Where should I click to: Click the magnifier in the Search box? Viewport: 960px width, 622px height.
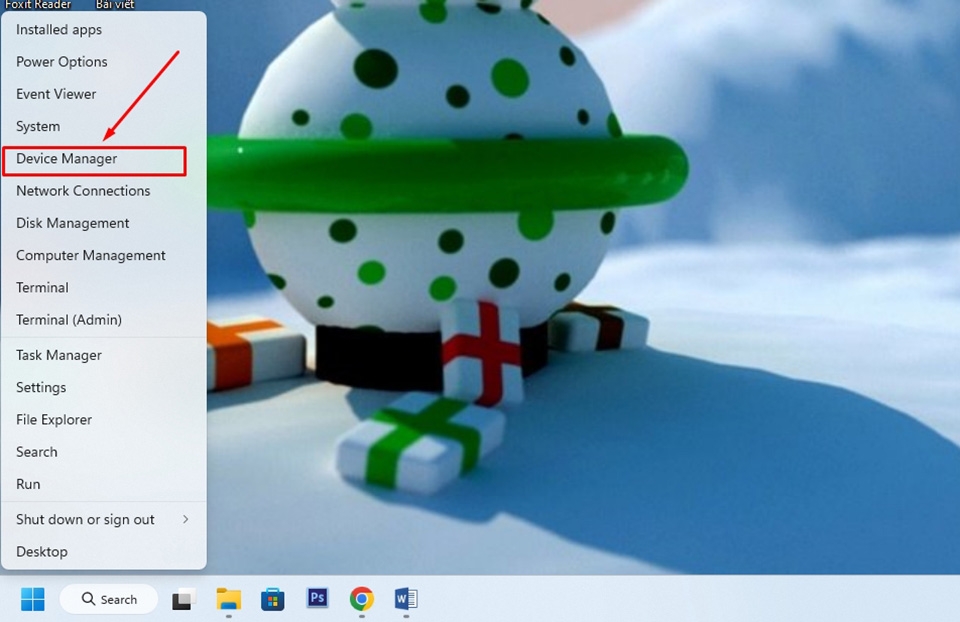pyautogui.click(x=85, y=598)
